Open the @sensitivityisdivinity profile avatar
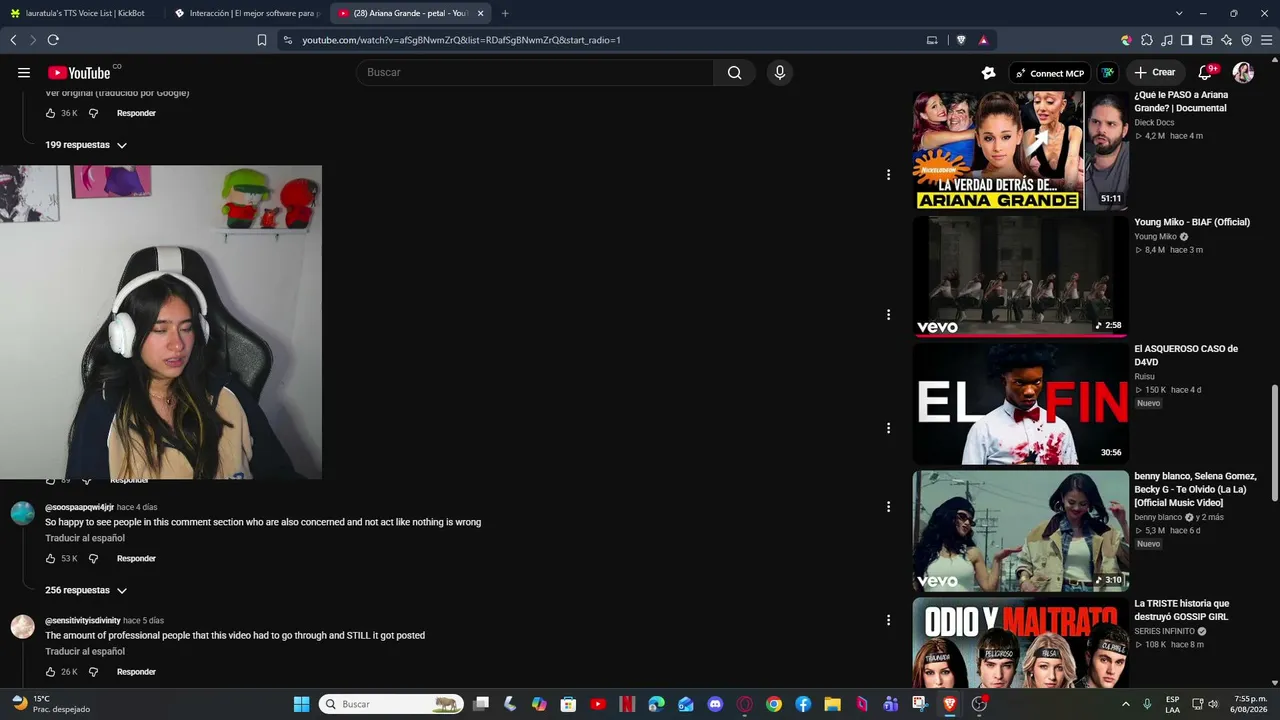Screen dimensions: 1280x720 [x=23, y=627]
